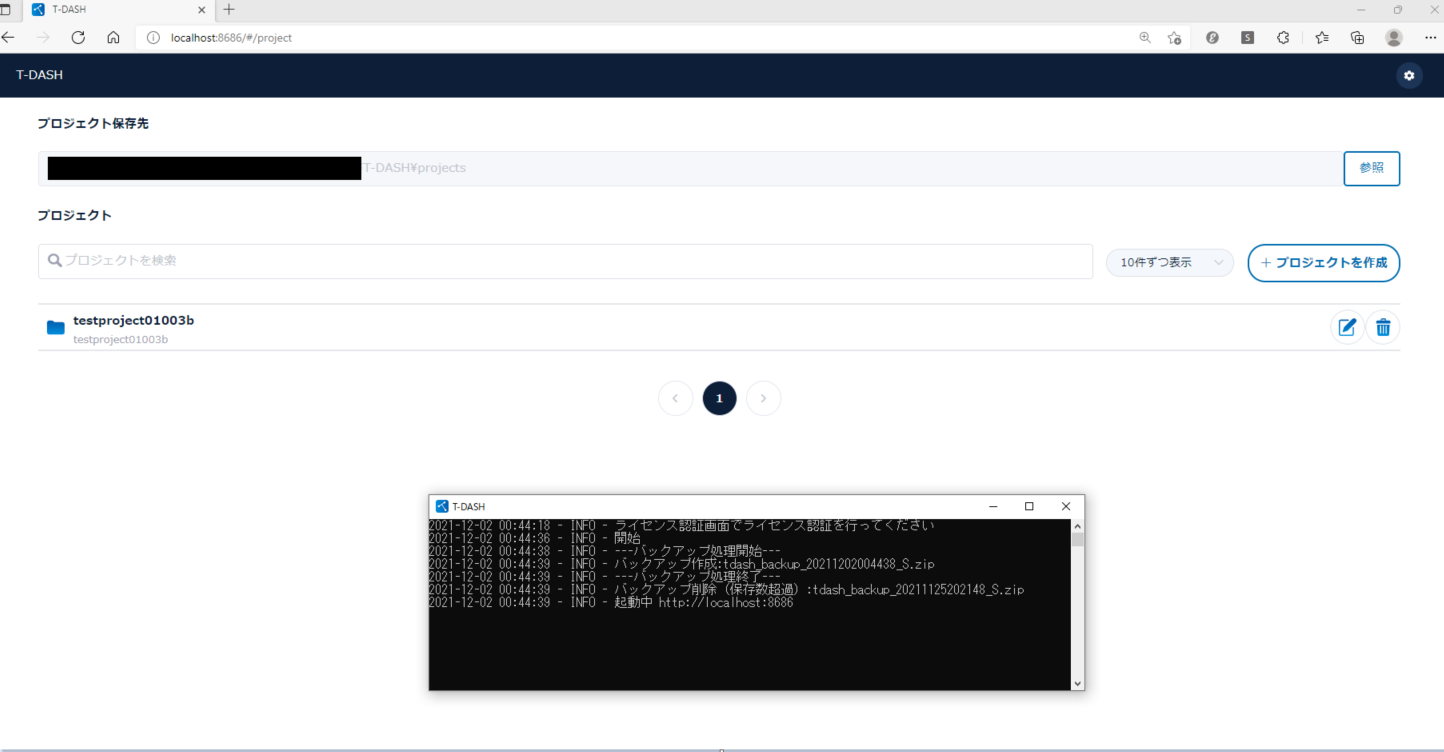Select page 1 in pagination
The height and width of the screenshot is (752, 1444).
[719, 398]
